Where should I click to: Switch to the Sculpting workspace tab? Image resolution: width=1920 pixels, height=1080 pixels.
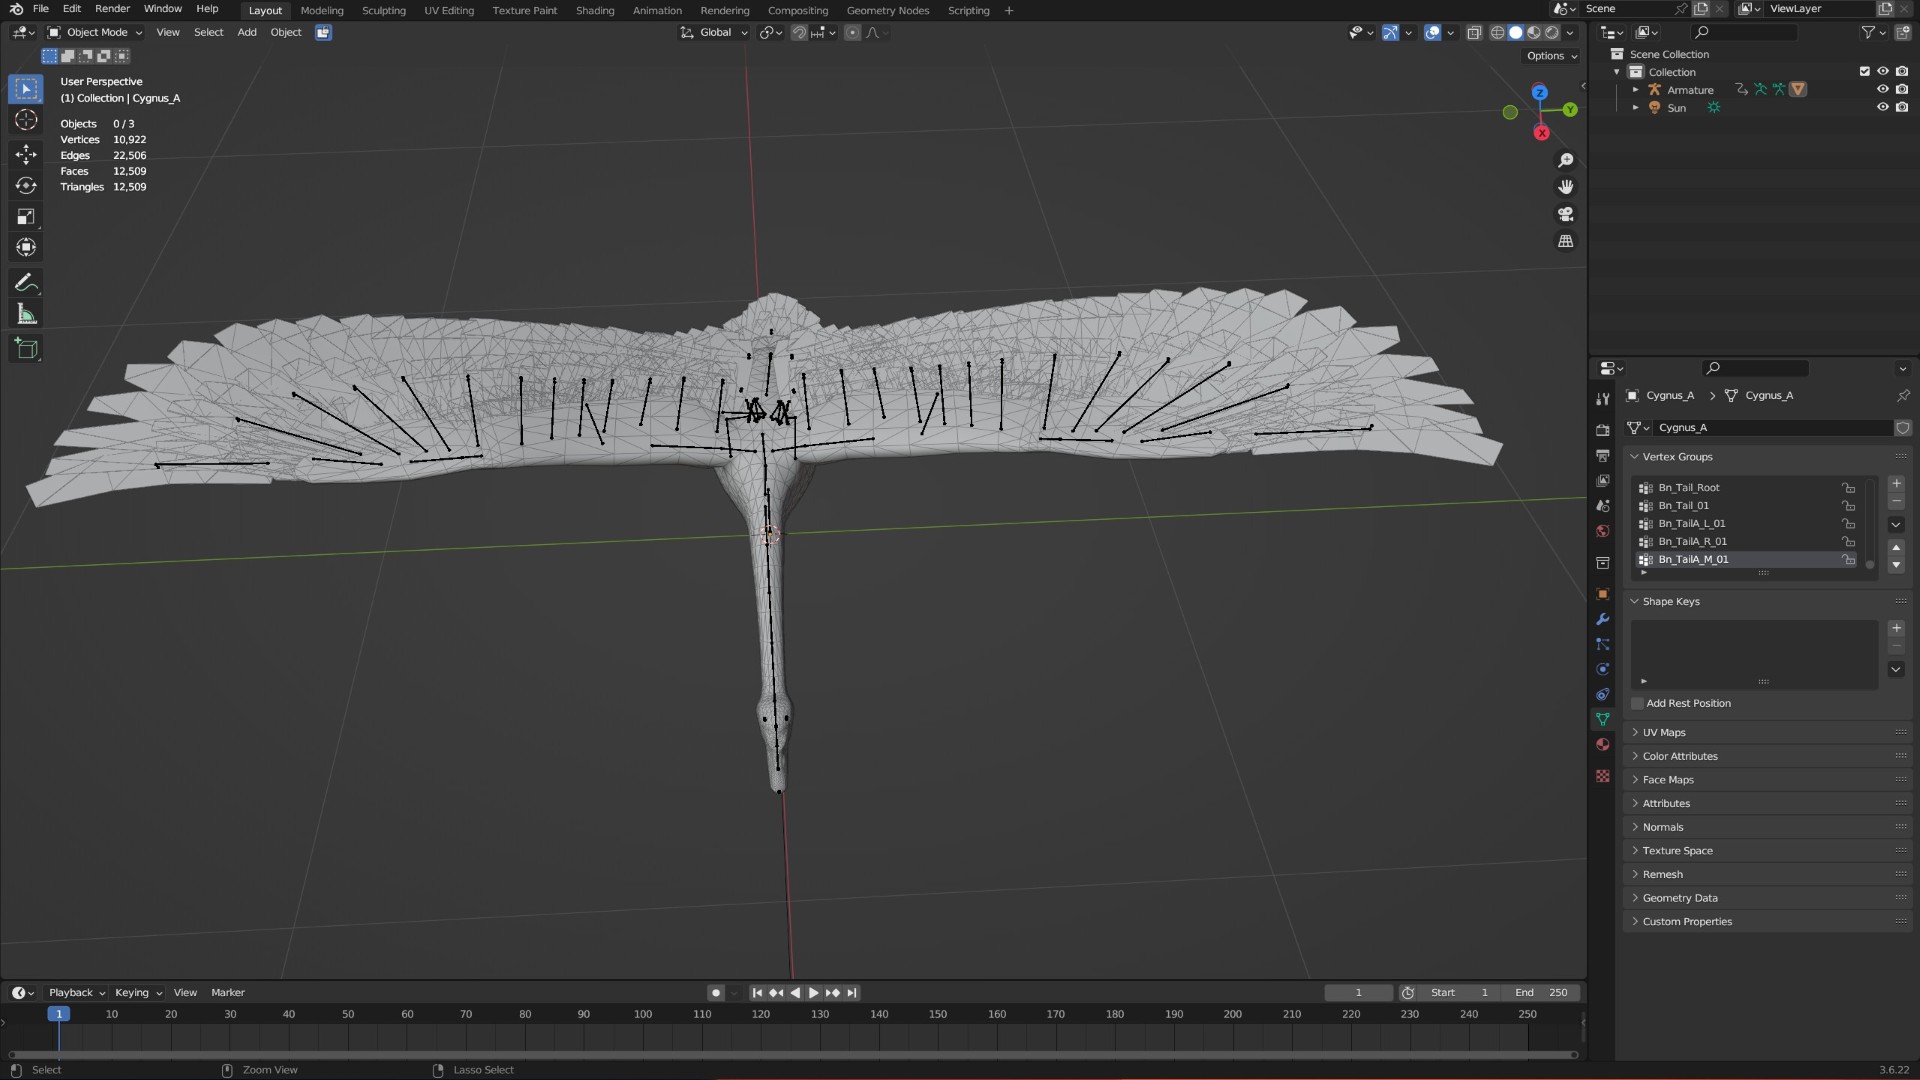pyautogui.click(x=384, y=11)
